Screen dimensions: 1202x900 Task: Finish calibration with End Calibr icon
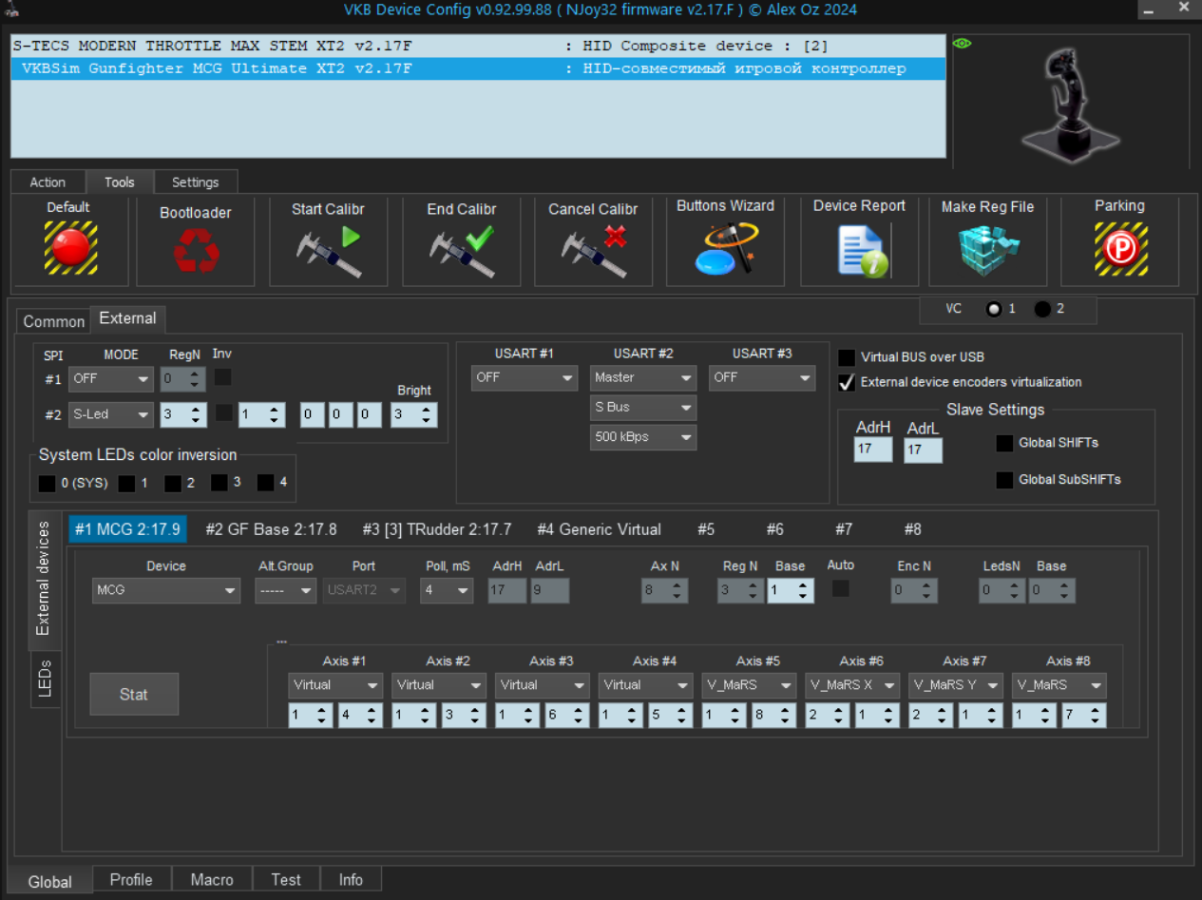(461, 250)
